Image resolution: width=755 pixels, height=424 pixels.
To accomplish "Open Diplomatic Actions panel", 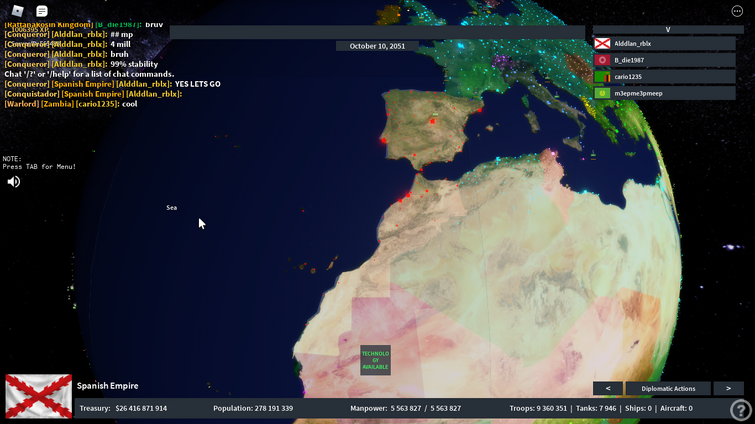I will click(x=668, y=388).
